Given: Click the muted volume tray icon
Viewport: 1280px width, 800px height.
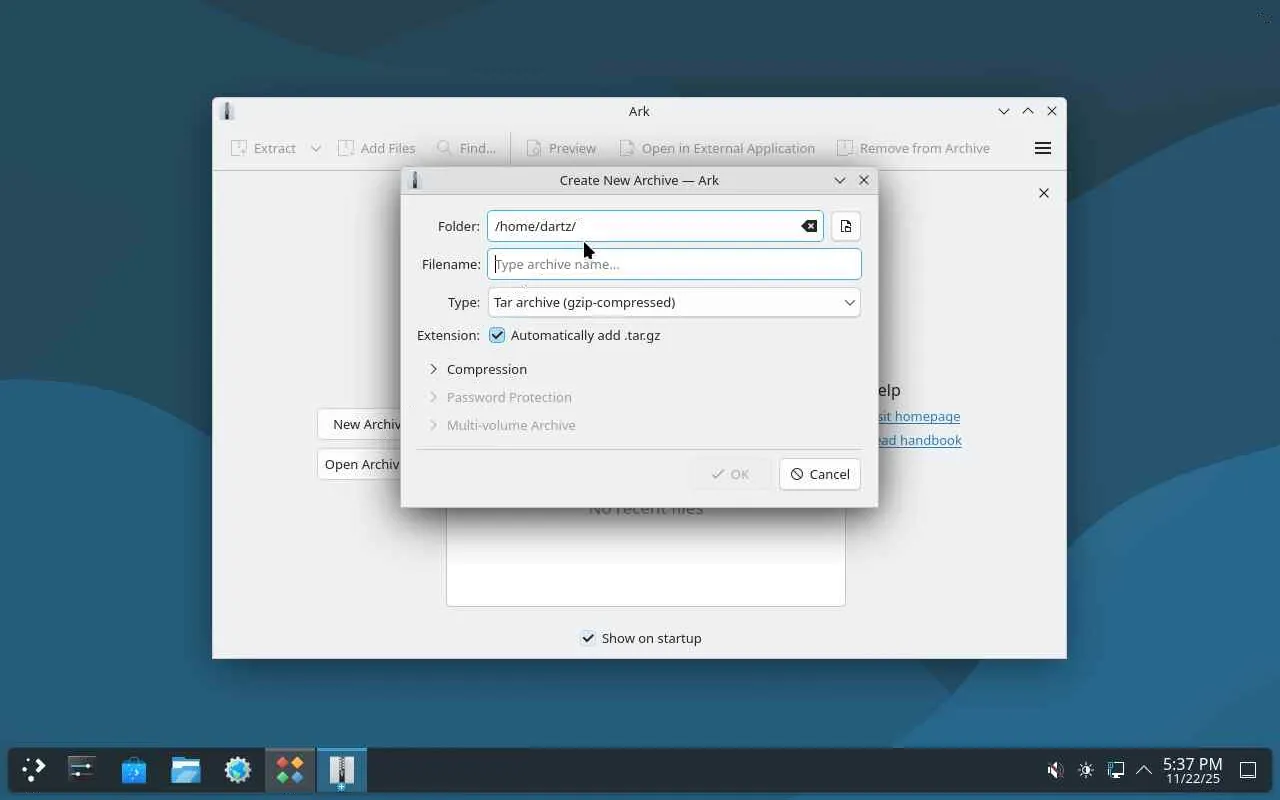Looking at the screenshot, I should coord(1055,770).
